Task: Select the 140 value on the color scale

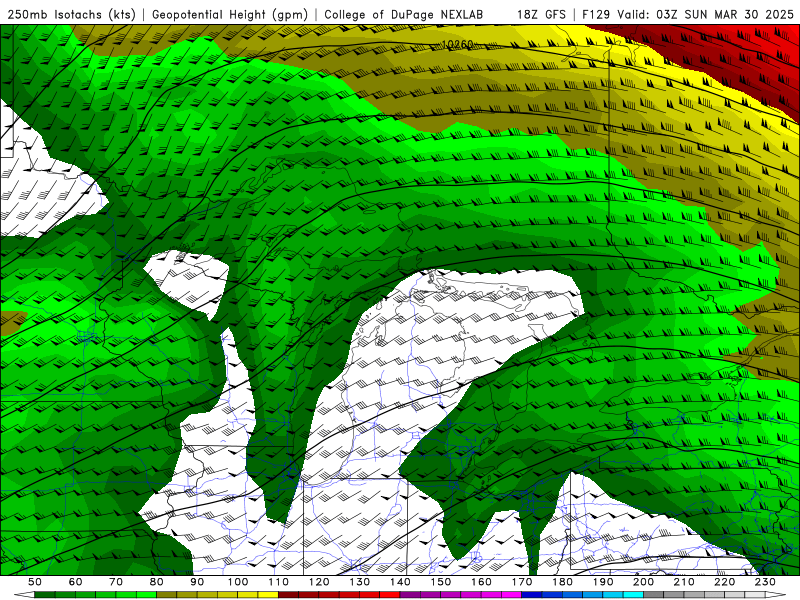Action: pyautogui.click(x=400, y=582)
